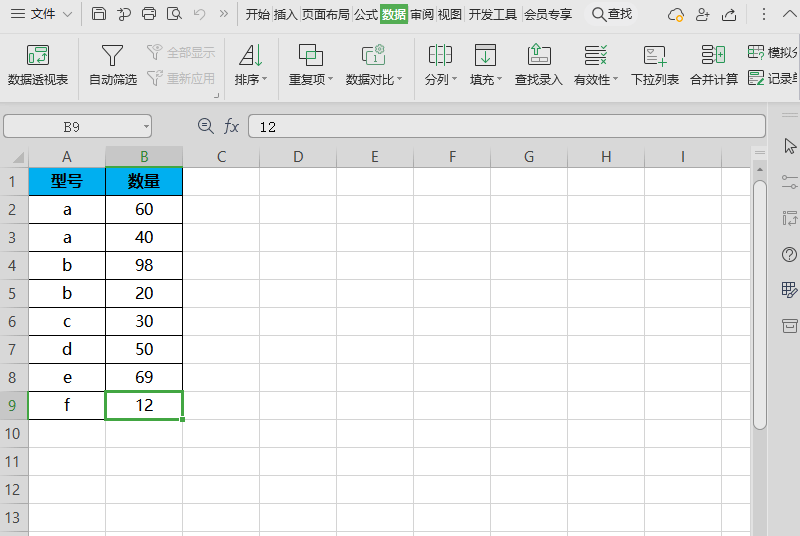Click the 查找录入 lookup entry icon
The height and width of the screenshot is (536, 800).
coord(538,56)
